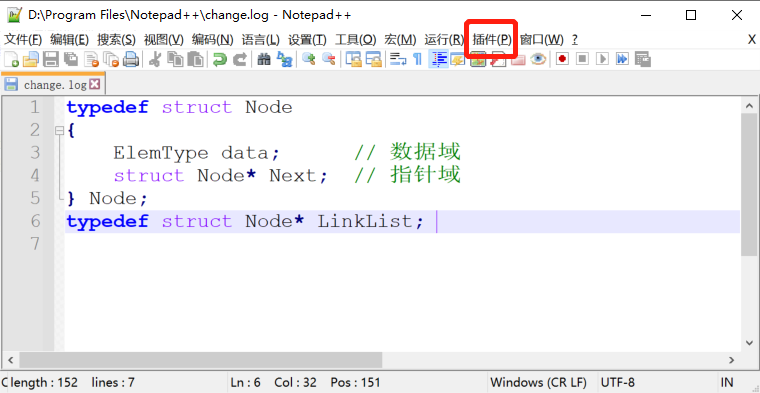This screenshot has height=393, width=760.
Task: Open the 宏(M) menu
Action: (400, 39)
